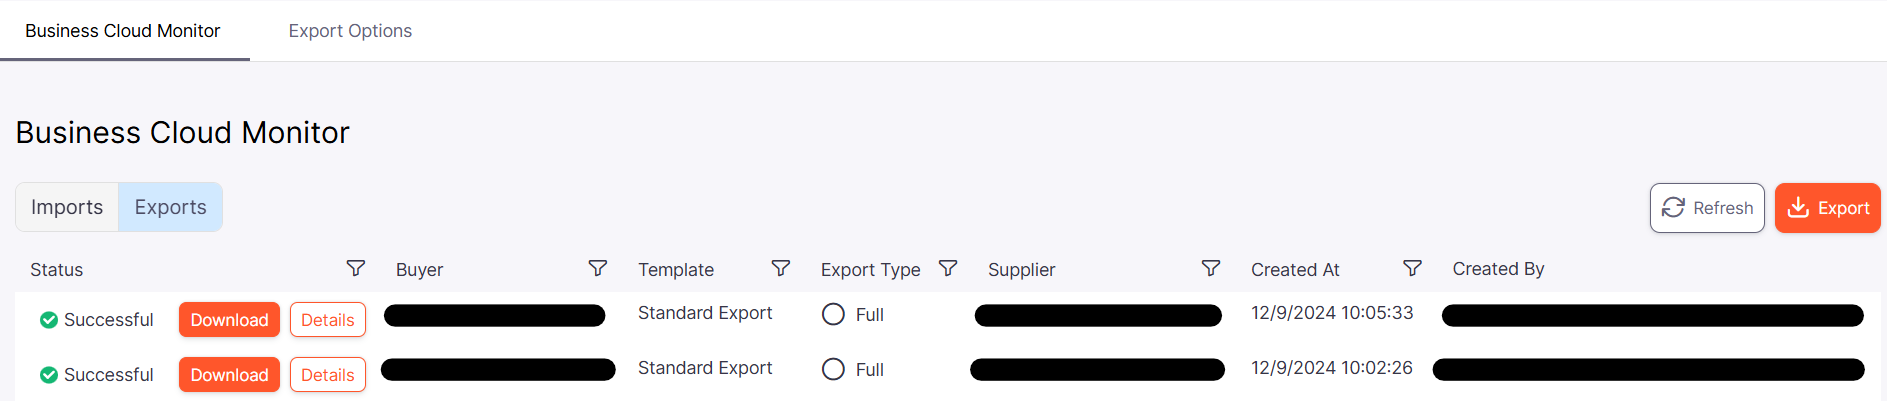Open Details for the second export row
The height and width of the screenshot is (401, 1887).
(x=328, y=375)
